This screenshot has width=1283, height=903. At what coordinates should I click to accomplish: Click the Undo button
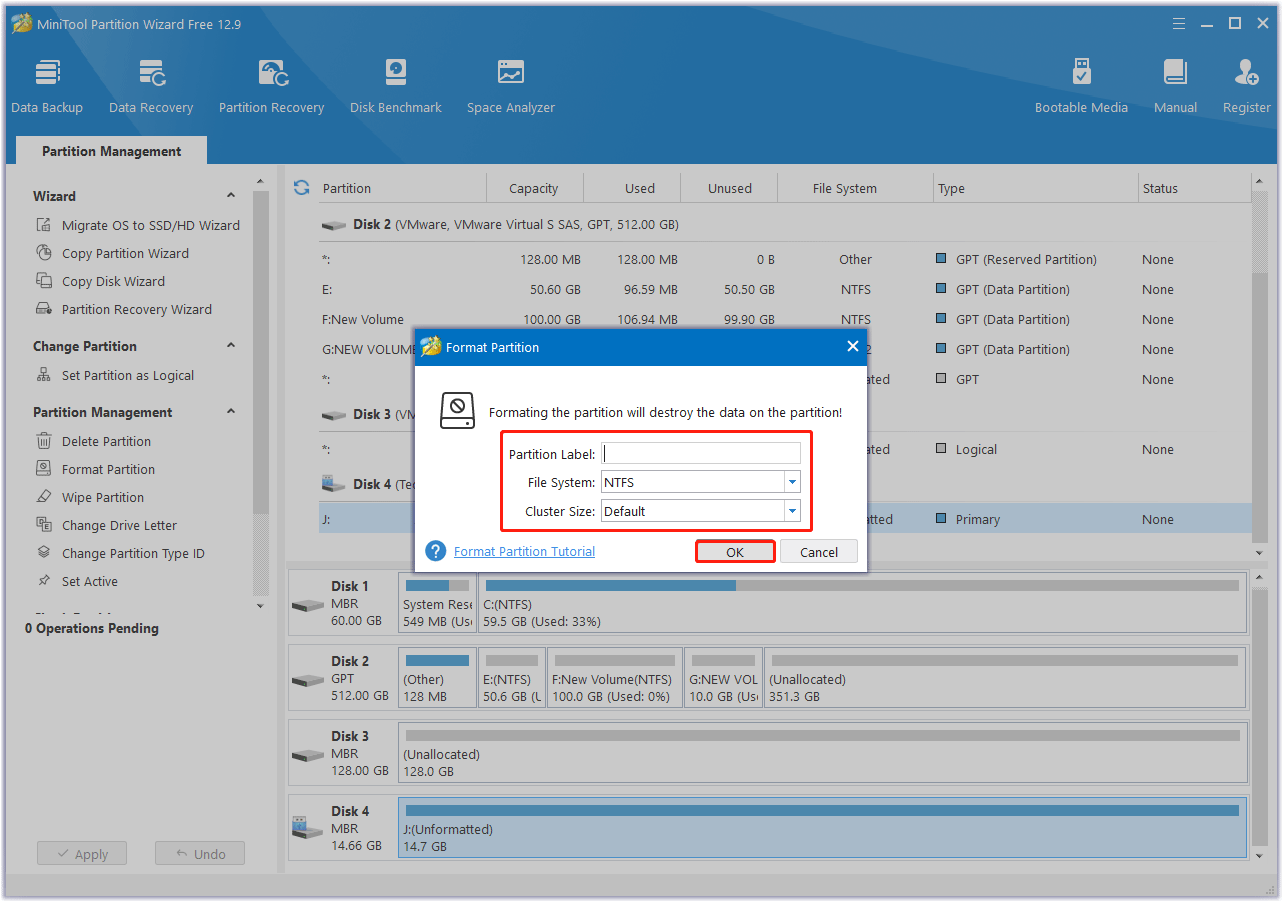click(200, 854)
